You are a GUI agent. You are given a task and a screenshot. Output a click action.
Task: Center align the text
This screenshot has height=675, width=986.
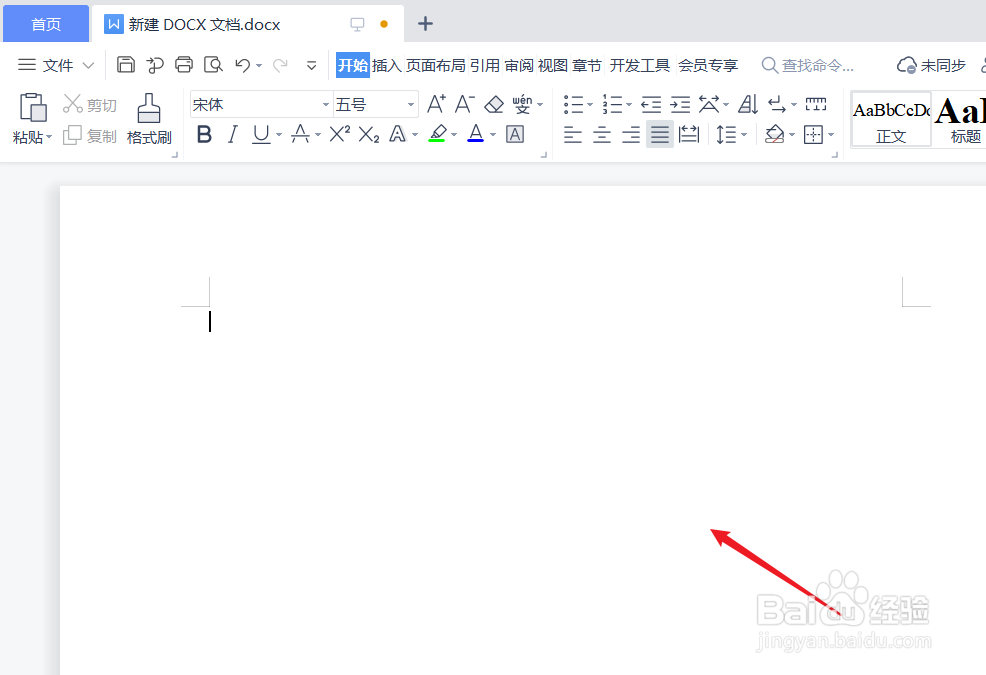[x=602, y=134]
